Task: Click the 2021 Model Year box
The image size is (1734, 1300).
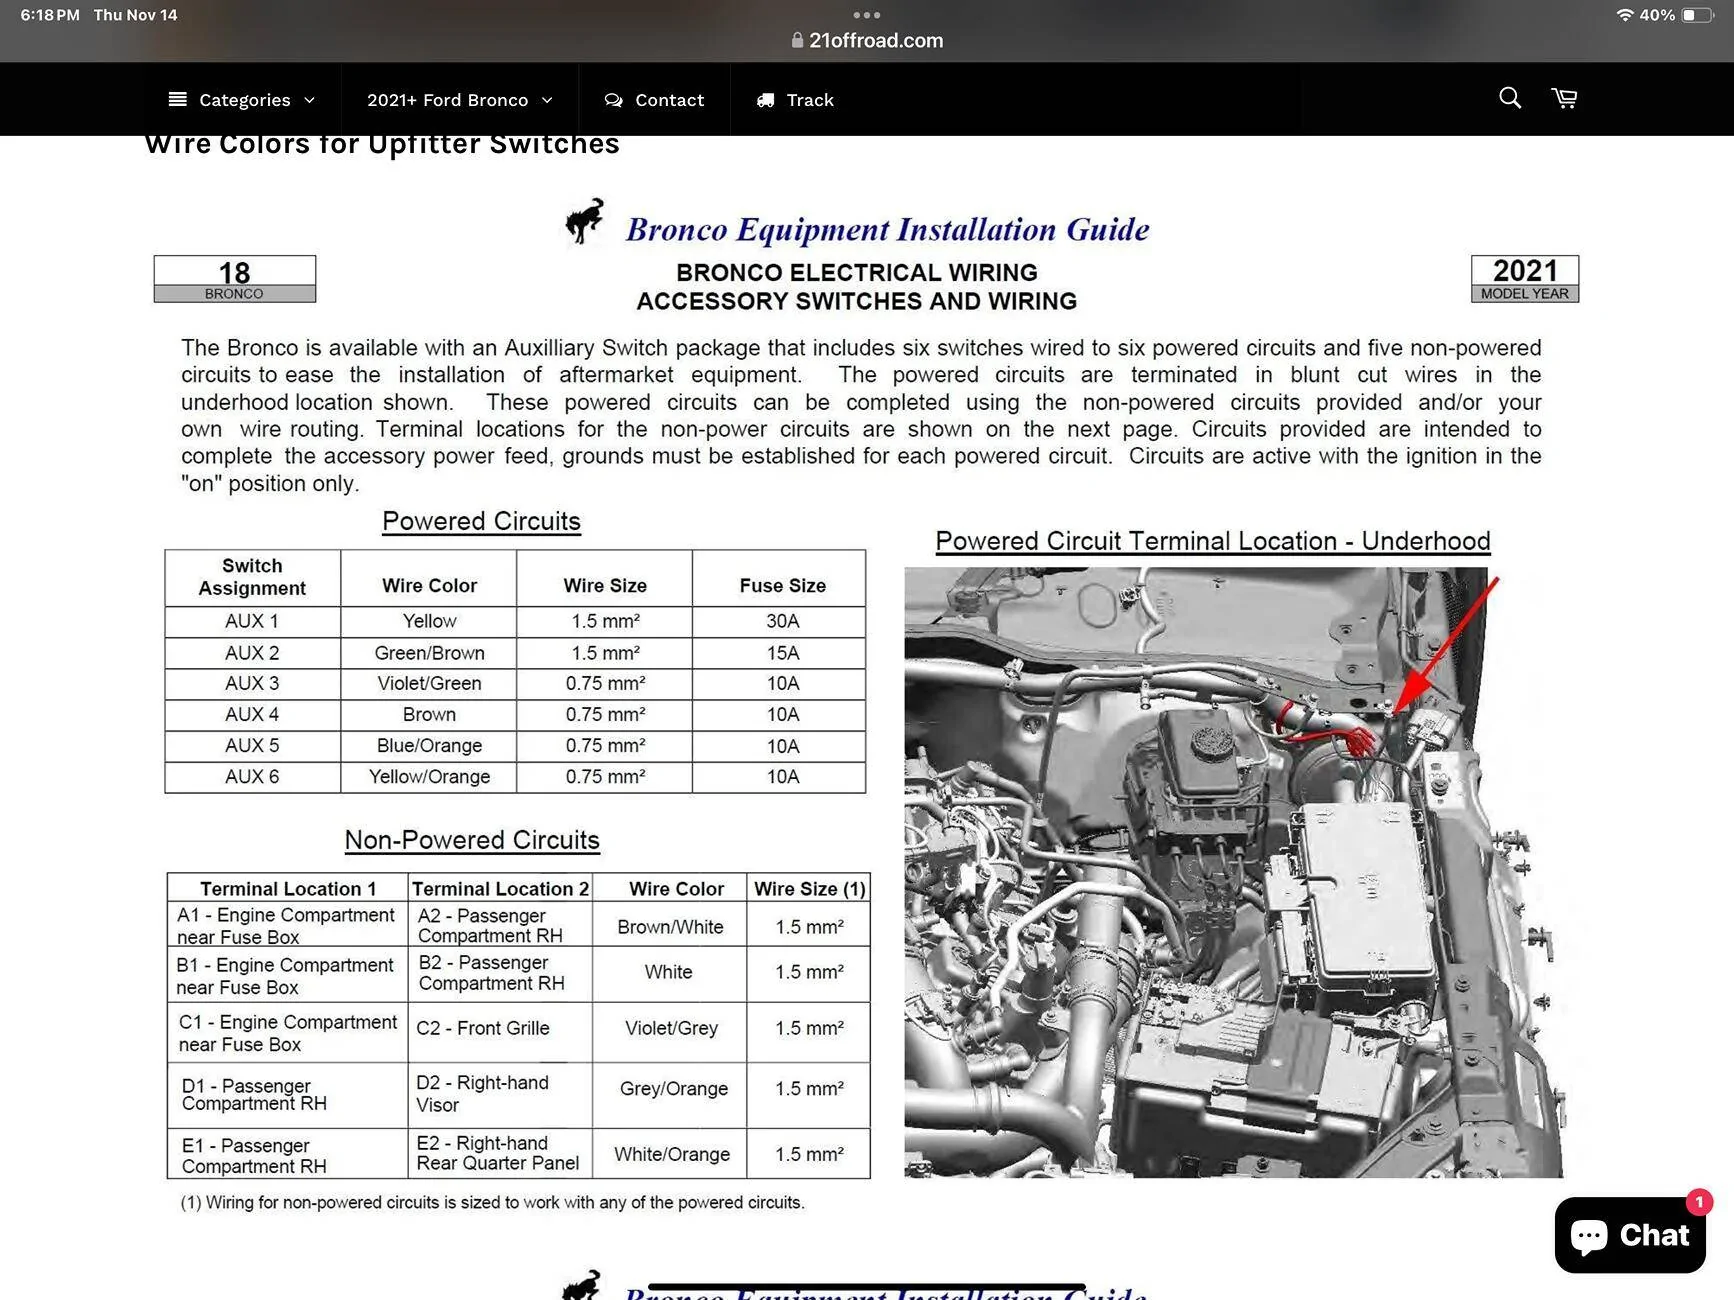Action: click(x=1525, y=279)
